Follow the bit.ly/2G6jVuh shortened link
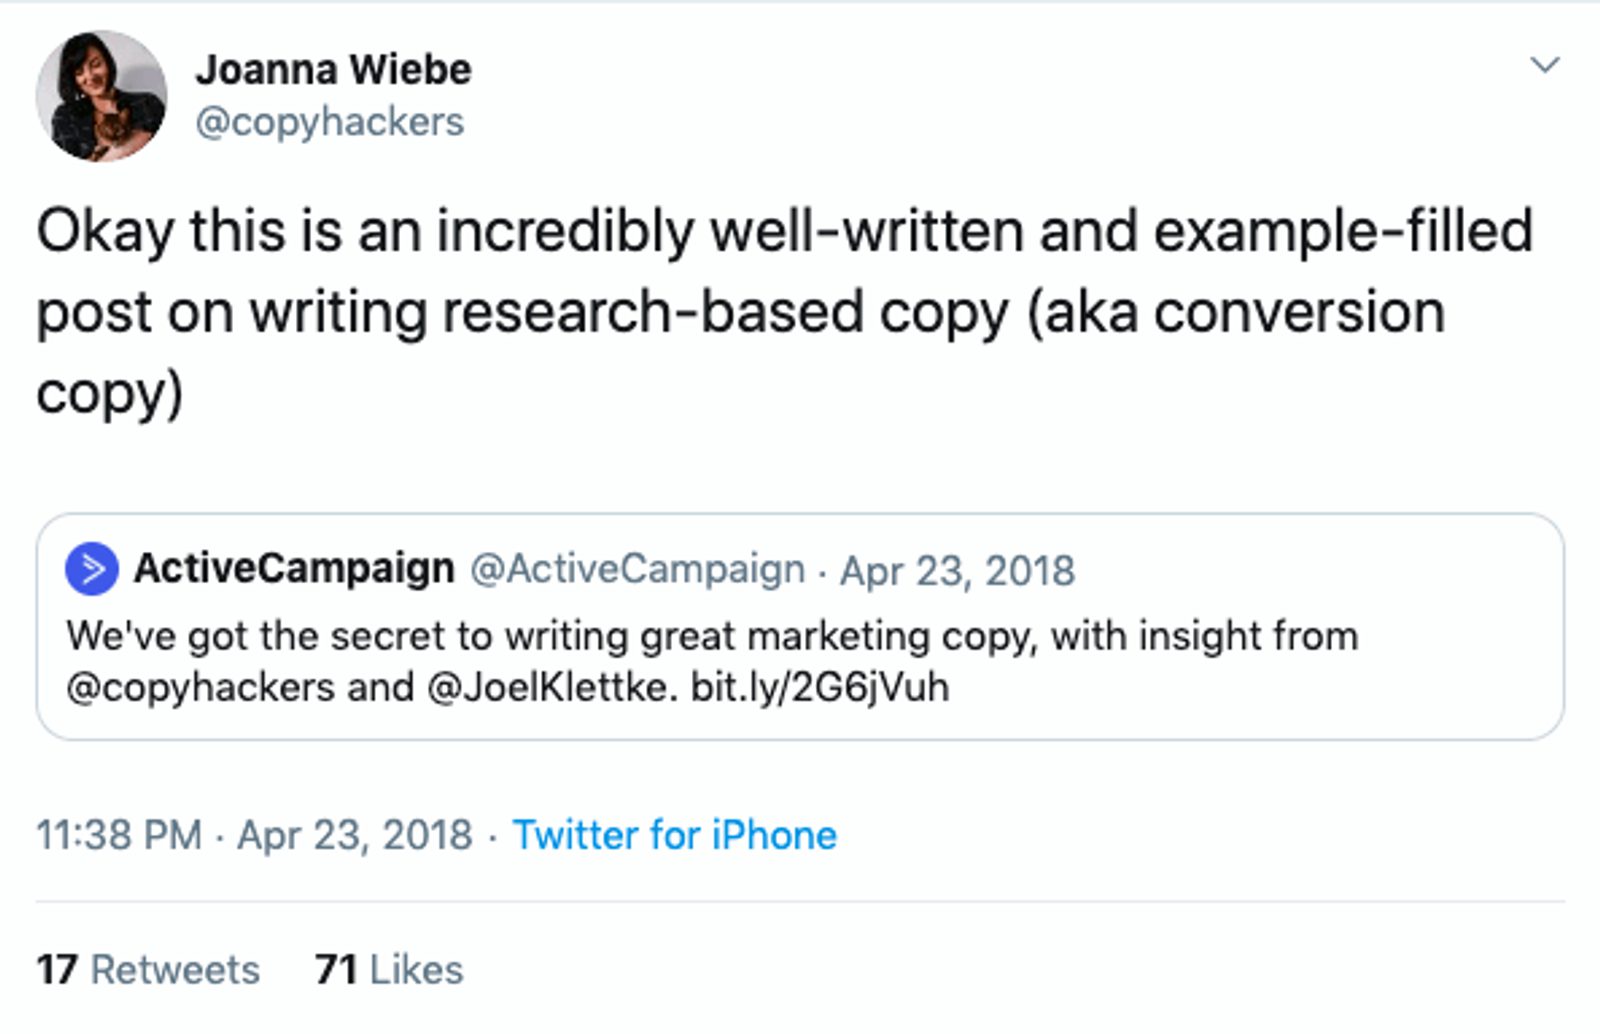The image size is (1600, 1034). pyautogui.click(x=823, y=687)
